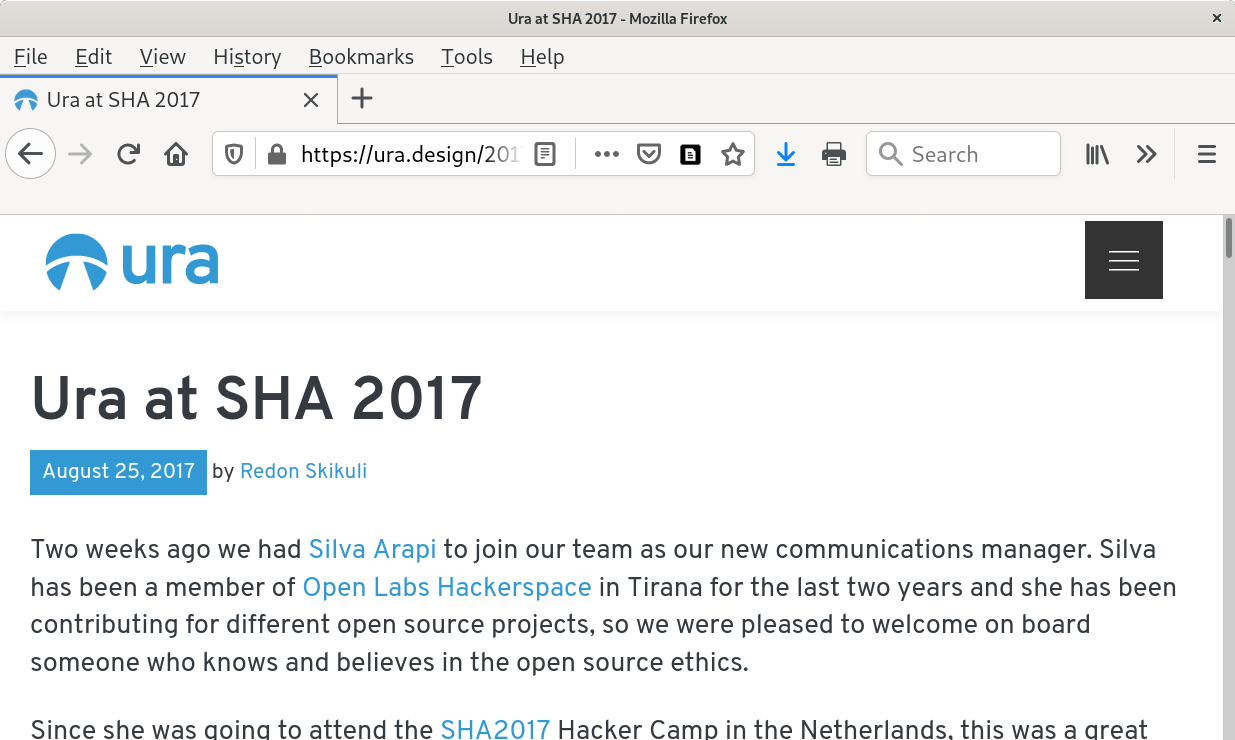Go back to the previous page
This screenshot has height=740, width=1235.
pyautogui.click(x=31, y=154)
